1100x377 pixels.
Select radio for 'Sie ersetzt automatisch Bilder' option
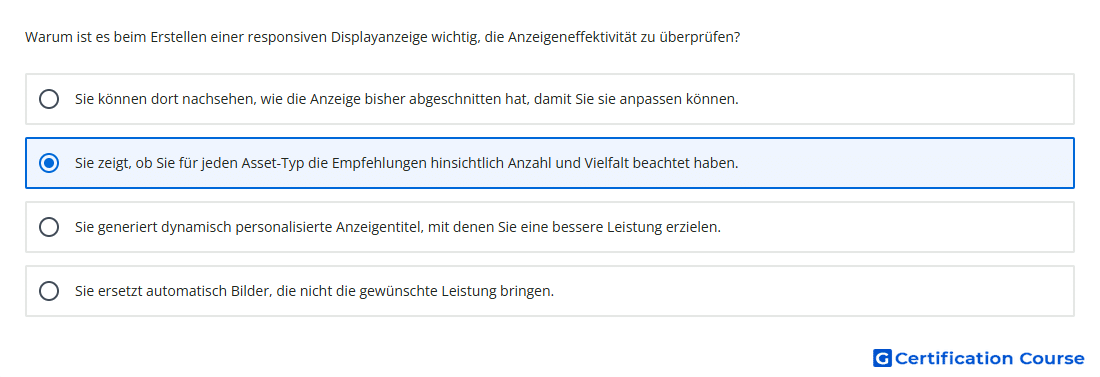[x=49, y=291]
